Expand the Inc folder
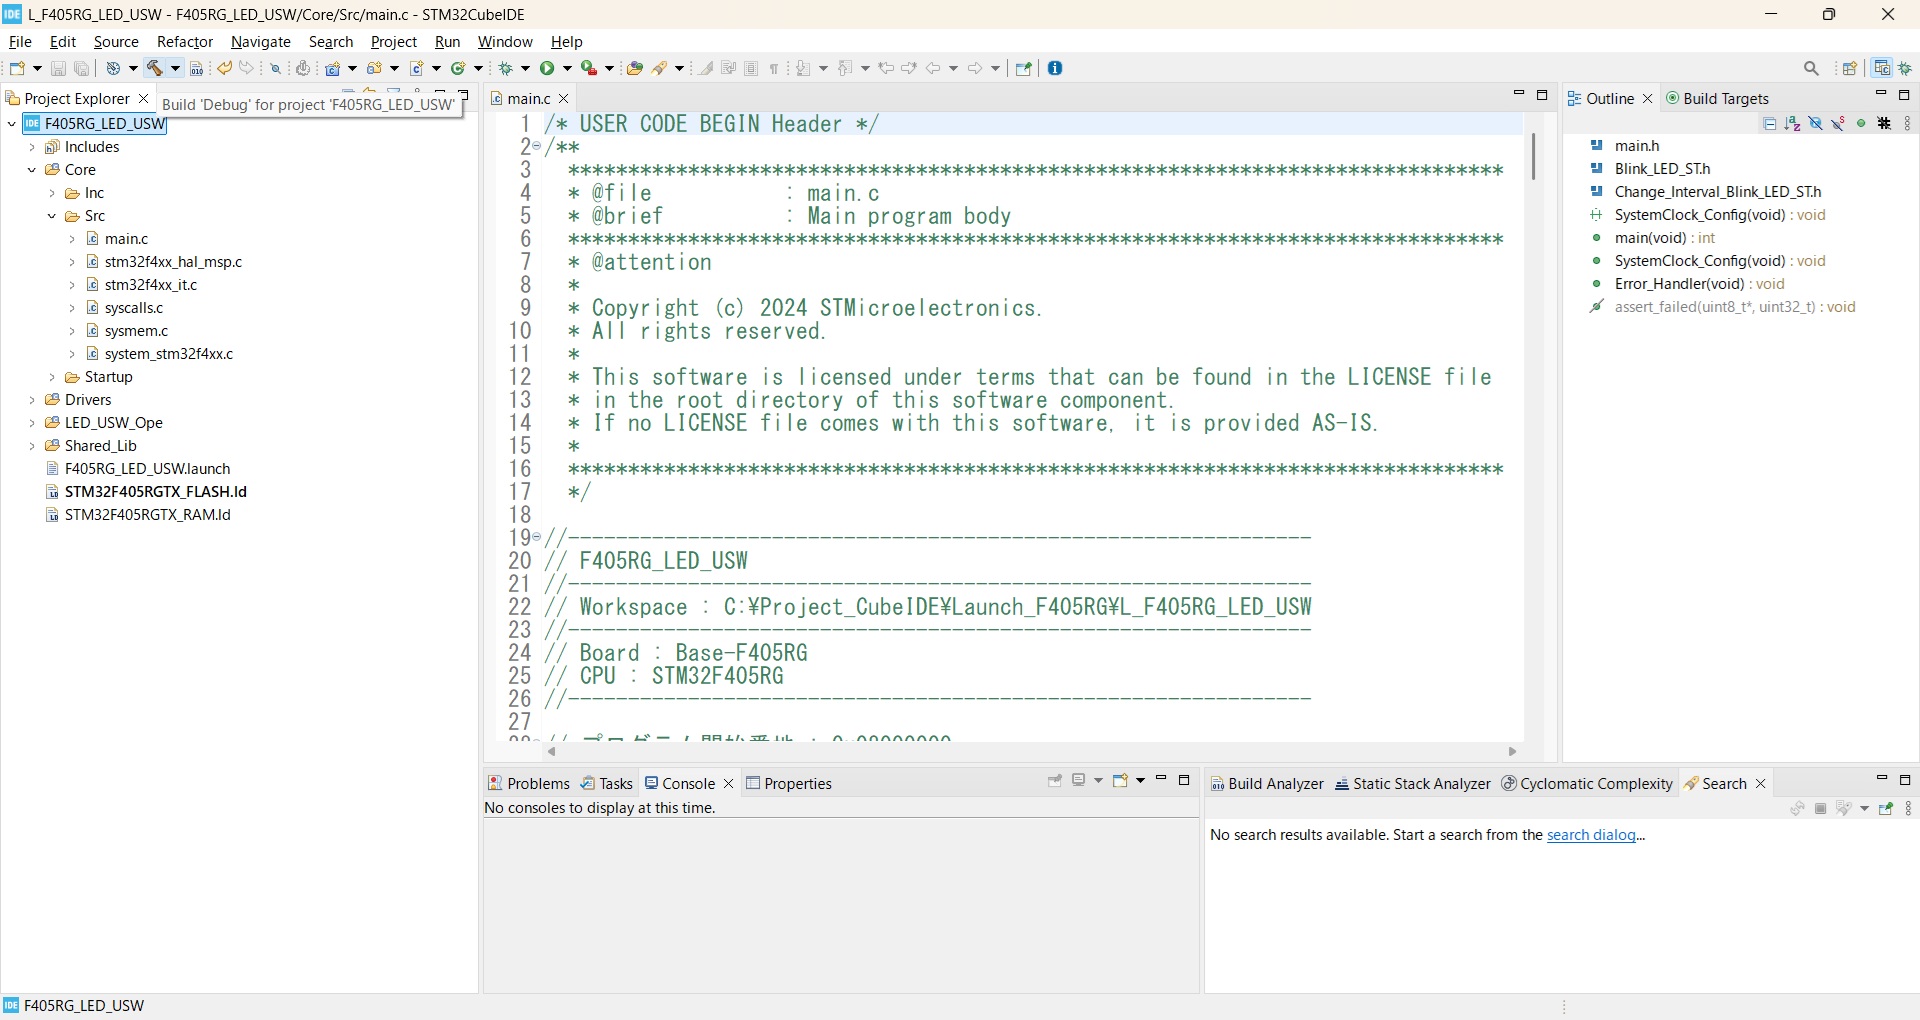 [x=52, y=193]
